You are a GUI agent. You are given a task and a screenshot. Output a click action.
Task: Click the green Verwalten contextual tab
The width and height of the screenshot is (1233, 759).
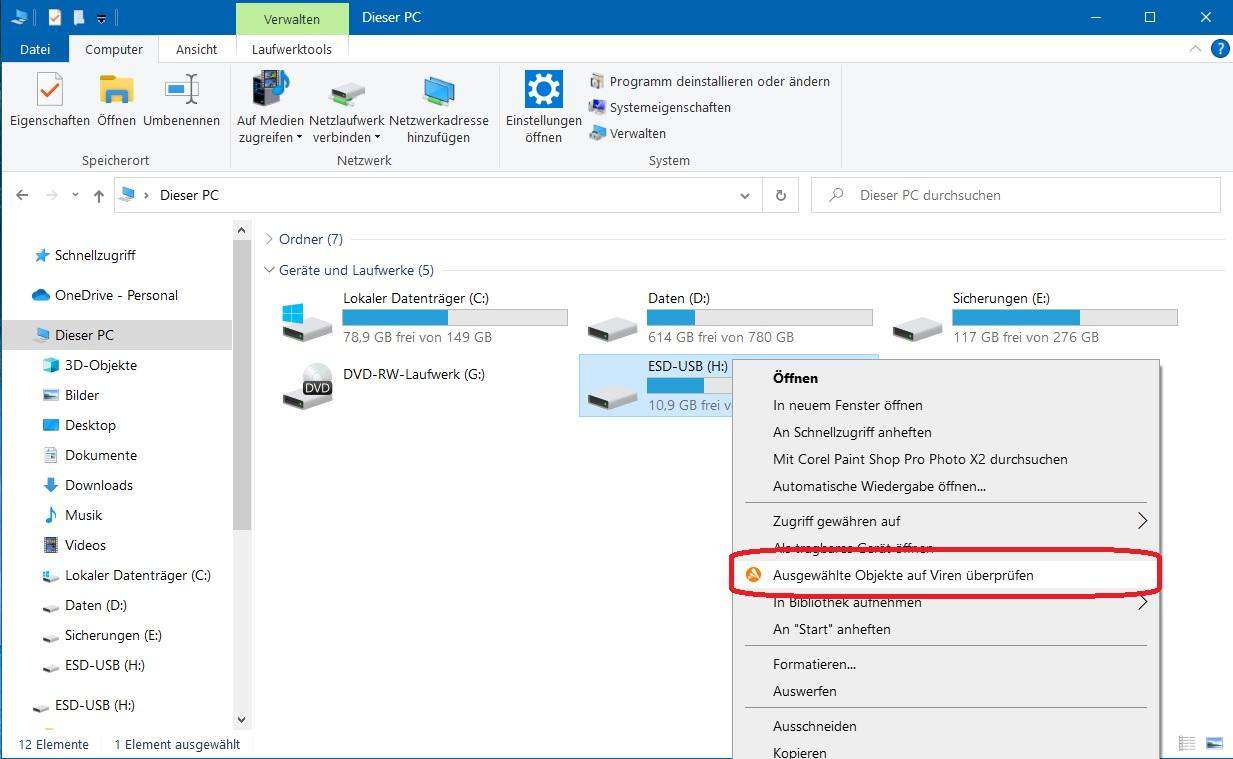(x=292, y=19)
